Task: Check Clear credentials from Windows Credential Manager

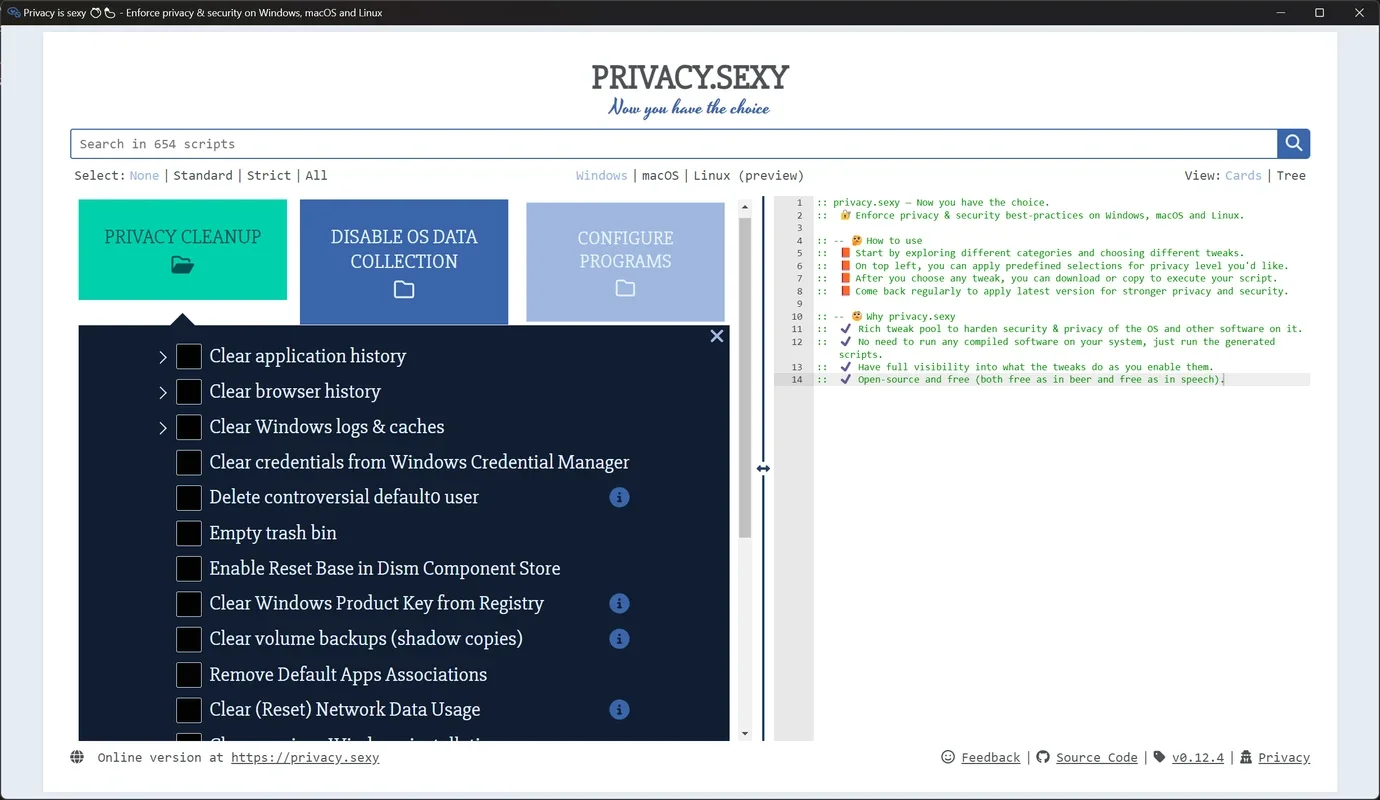Action: pos(189,462)
